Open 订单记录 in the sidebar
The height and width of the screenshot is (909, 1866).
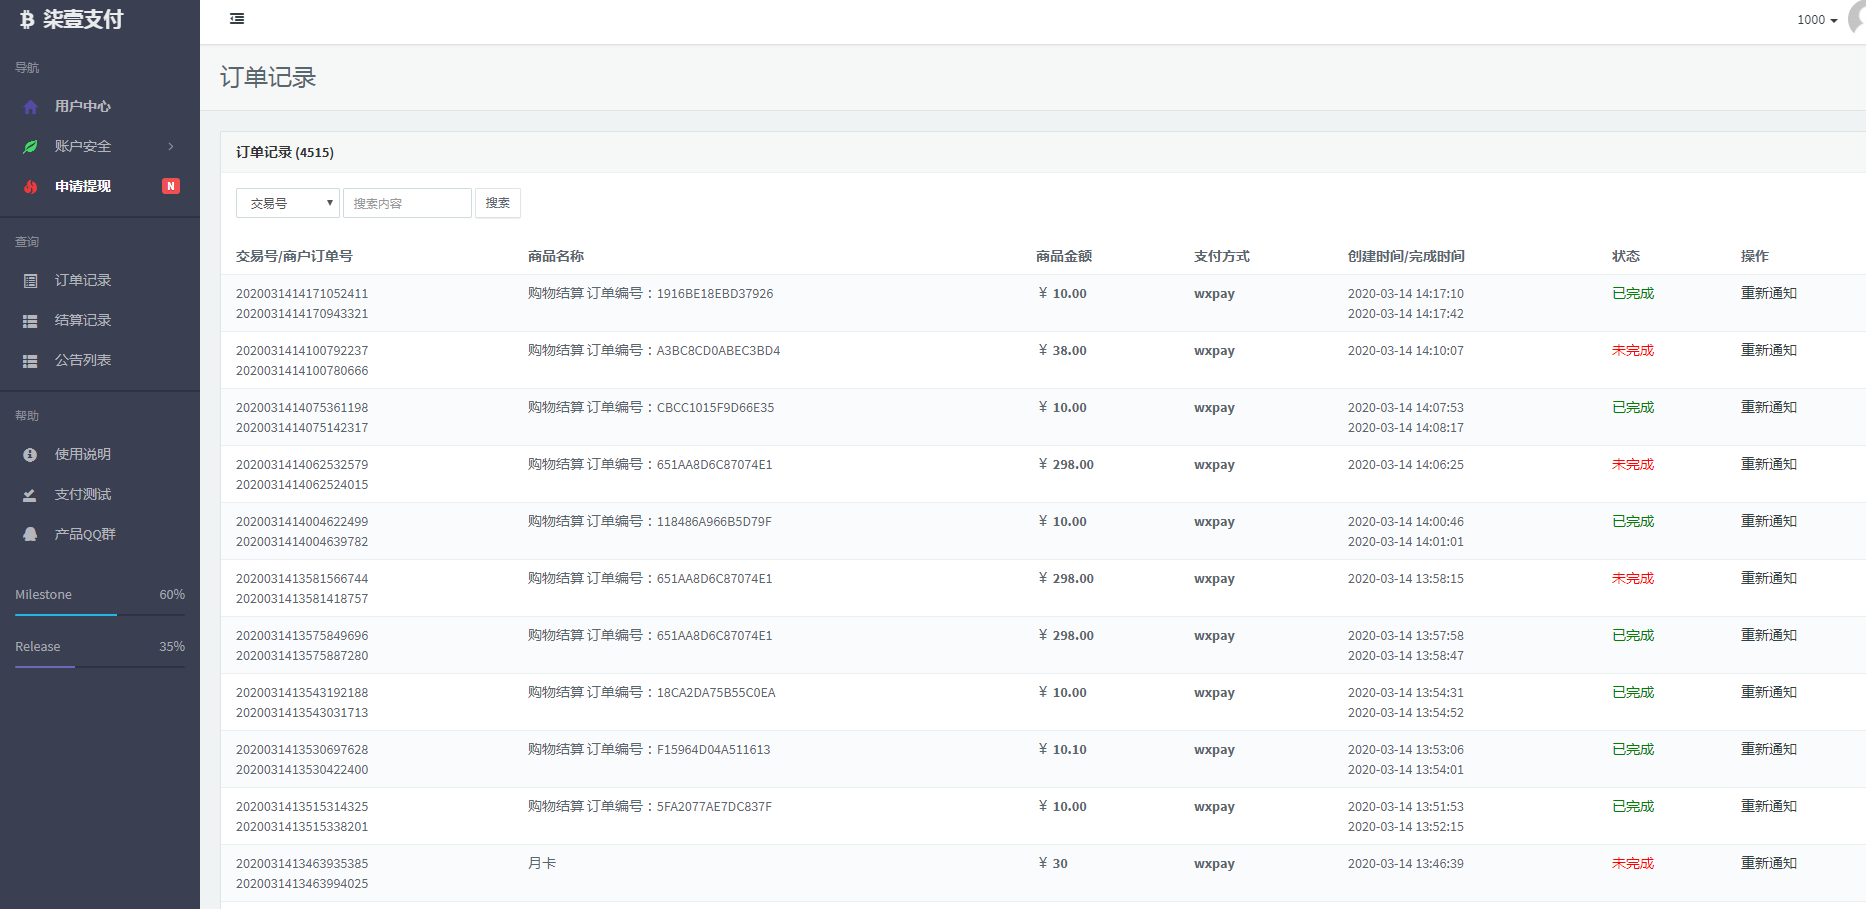coord(83,281)
